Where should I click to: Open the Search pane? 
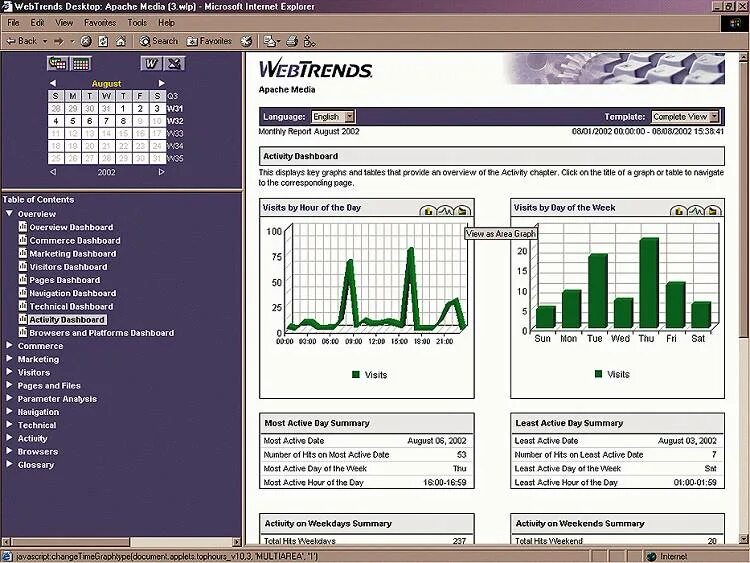[x=158, y=42]
